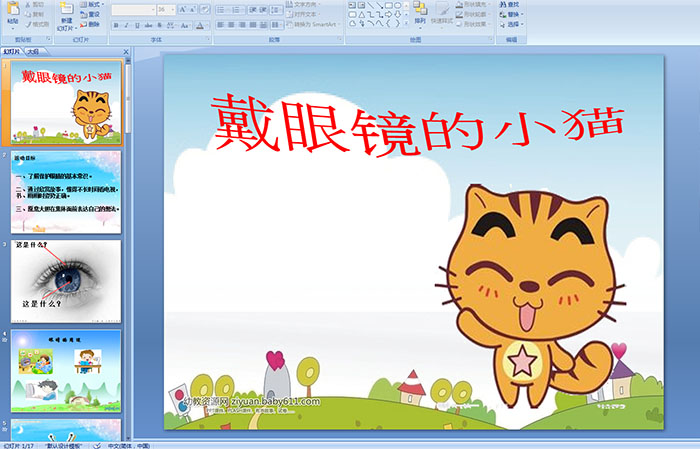700x449 pixels.
Task: Delete slide using the 删除 button
Action: pyautogui.click(x=90, y=24)
